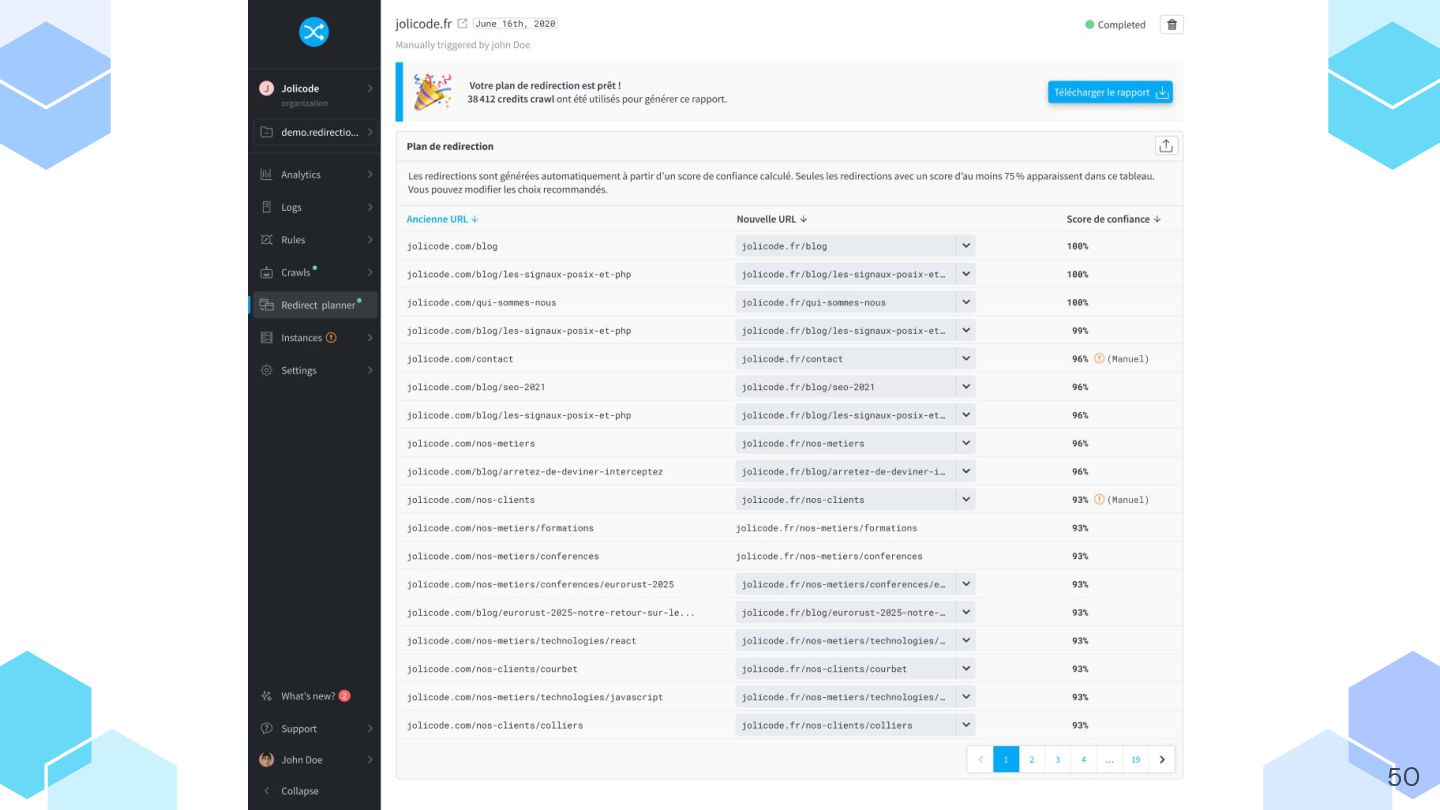This screenshot has height=810, width=1440.
Task: Click warning icon on jolicode.com/contact row
Action: (x=1099, y=358)
